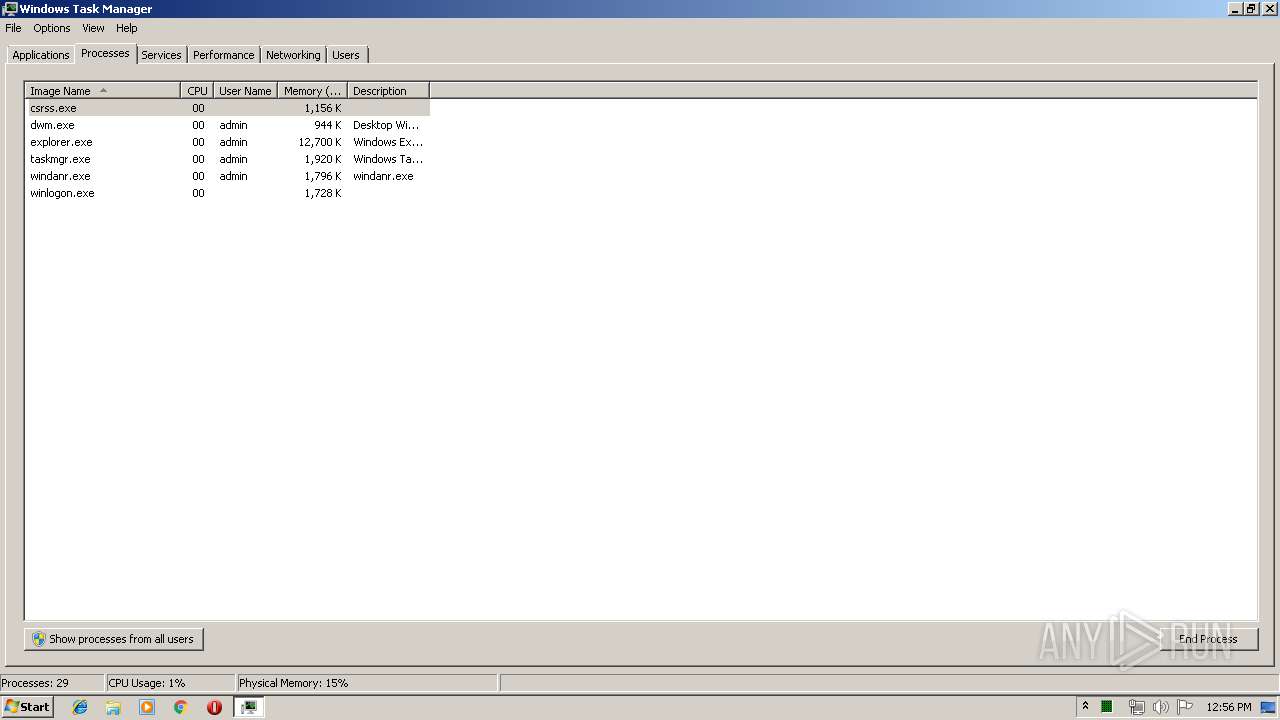Select the csrss.exe process row

(x=228, y=108)
